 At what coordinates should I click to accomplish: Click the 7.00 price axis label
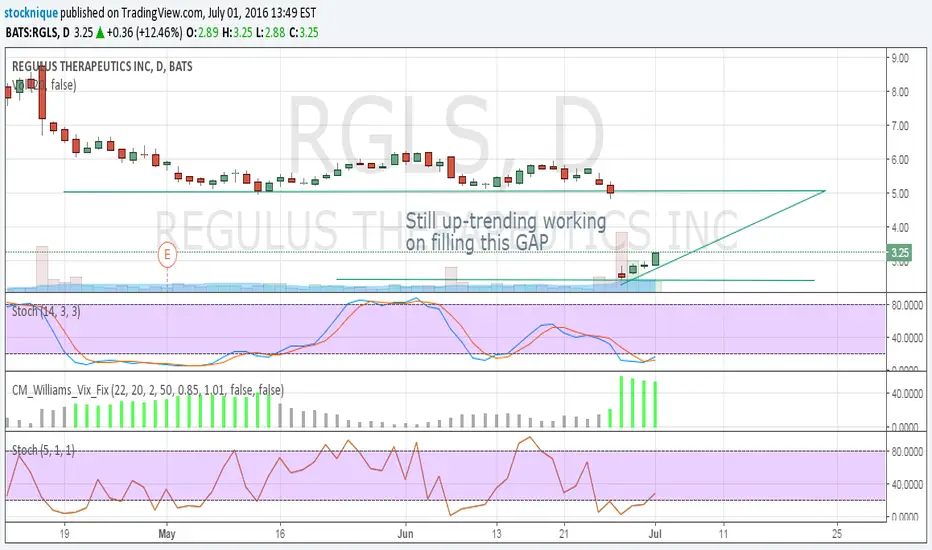point(900,126)
